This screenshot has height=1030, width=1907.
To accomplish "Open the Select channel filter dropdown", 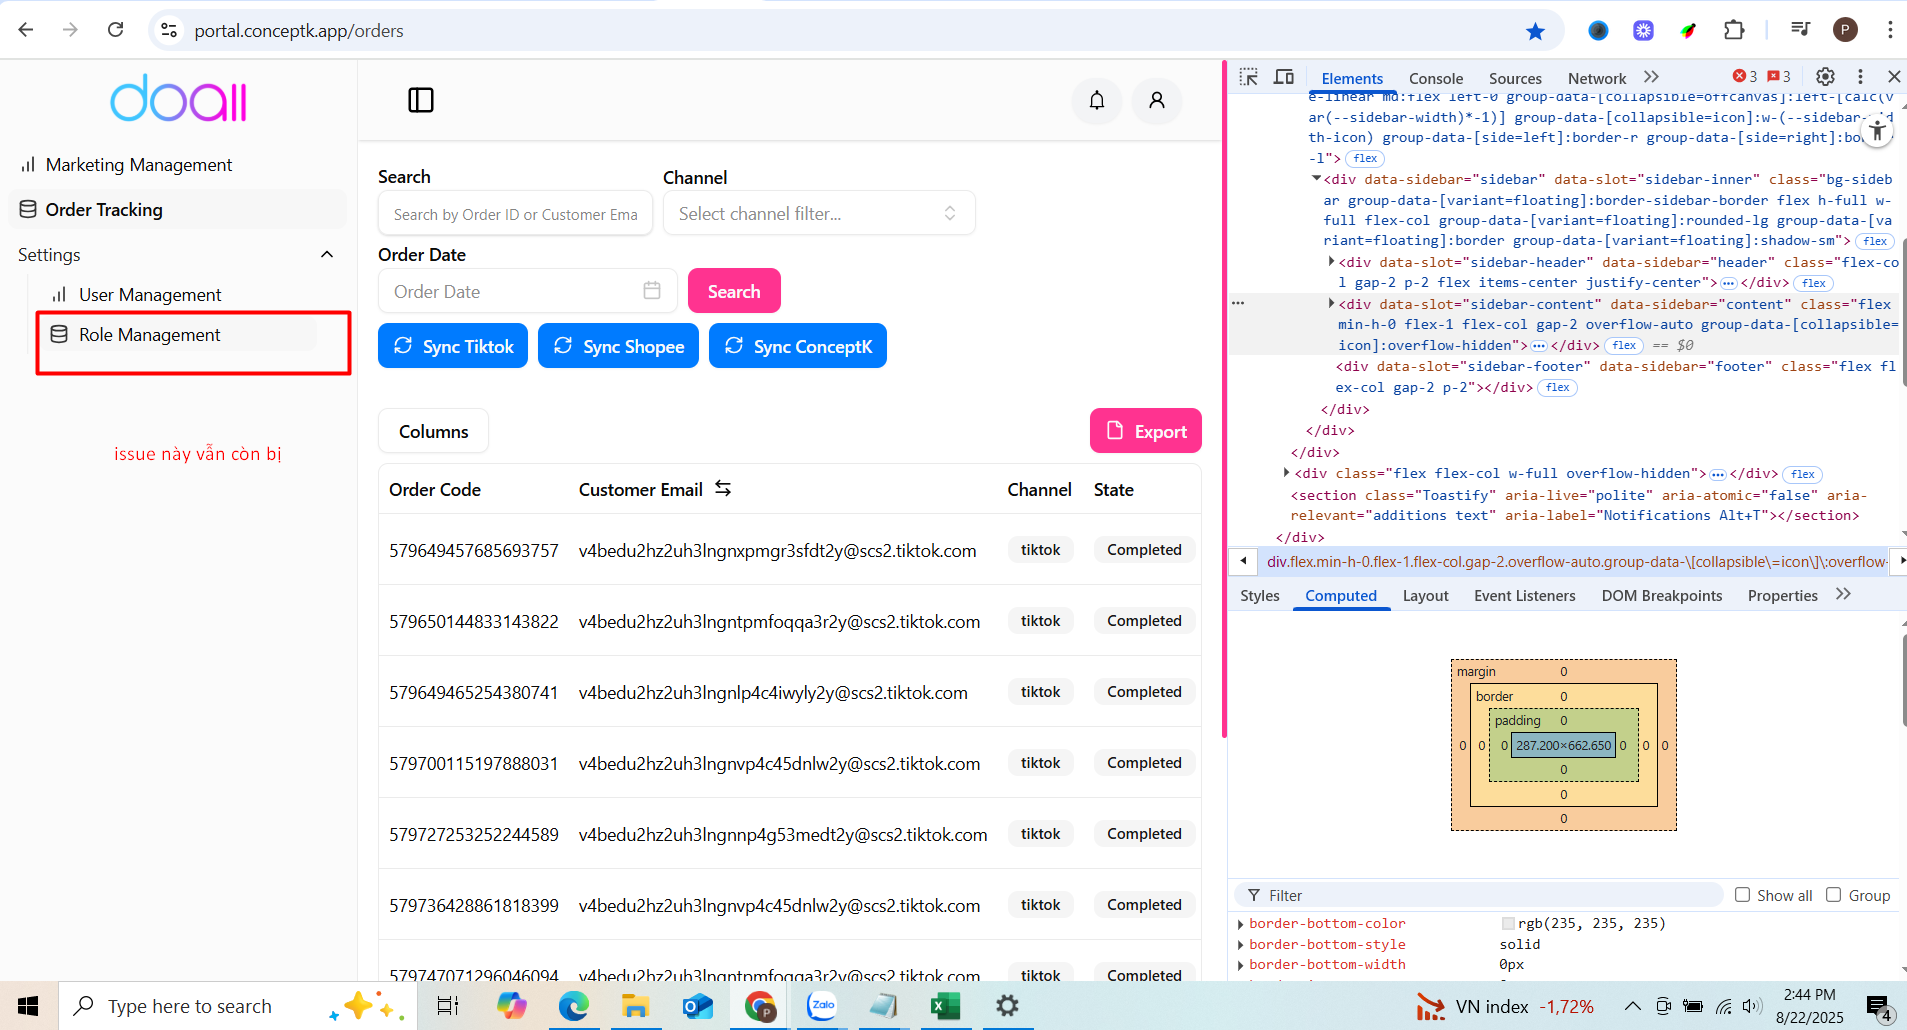I will [x=818, y=213].
